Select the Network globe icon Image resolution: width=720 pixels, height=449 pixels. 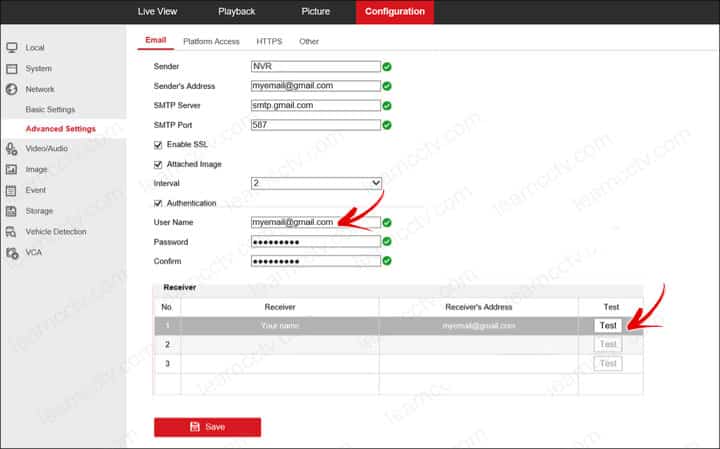click(x=12, y=90)
